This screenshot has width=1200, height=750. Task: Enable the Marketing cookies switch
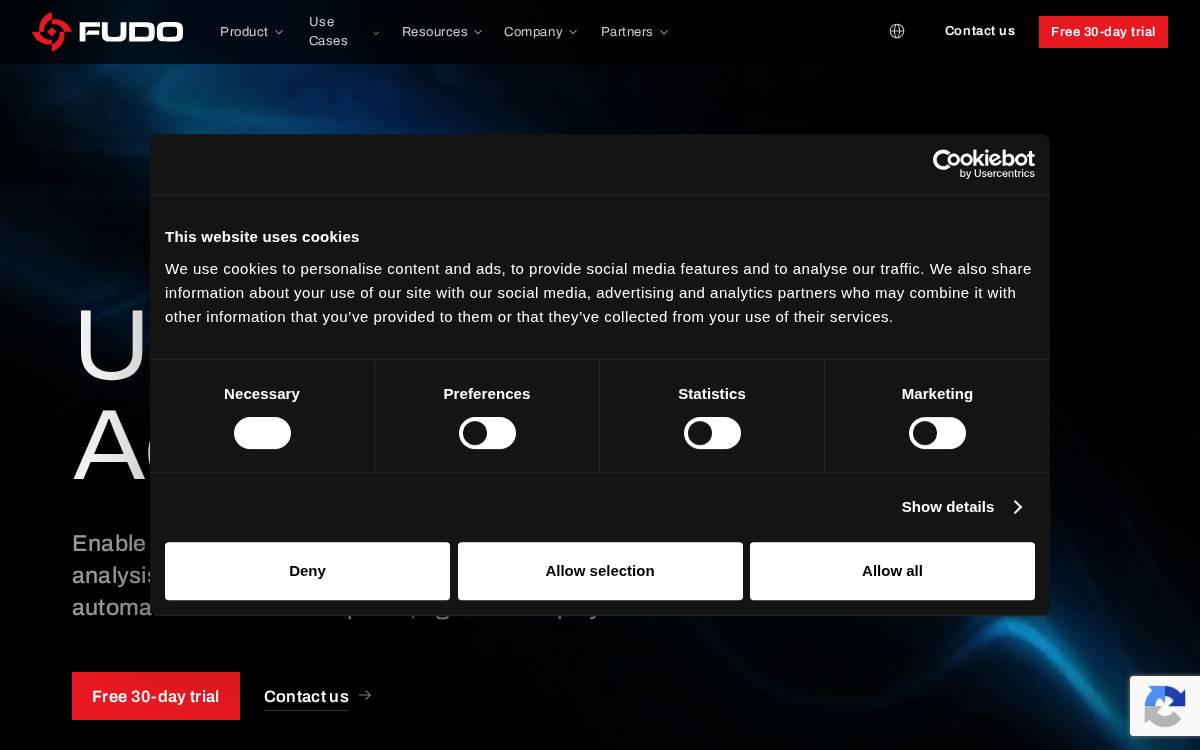[x=937, y=433]
